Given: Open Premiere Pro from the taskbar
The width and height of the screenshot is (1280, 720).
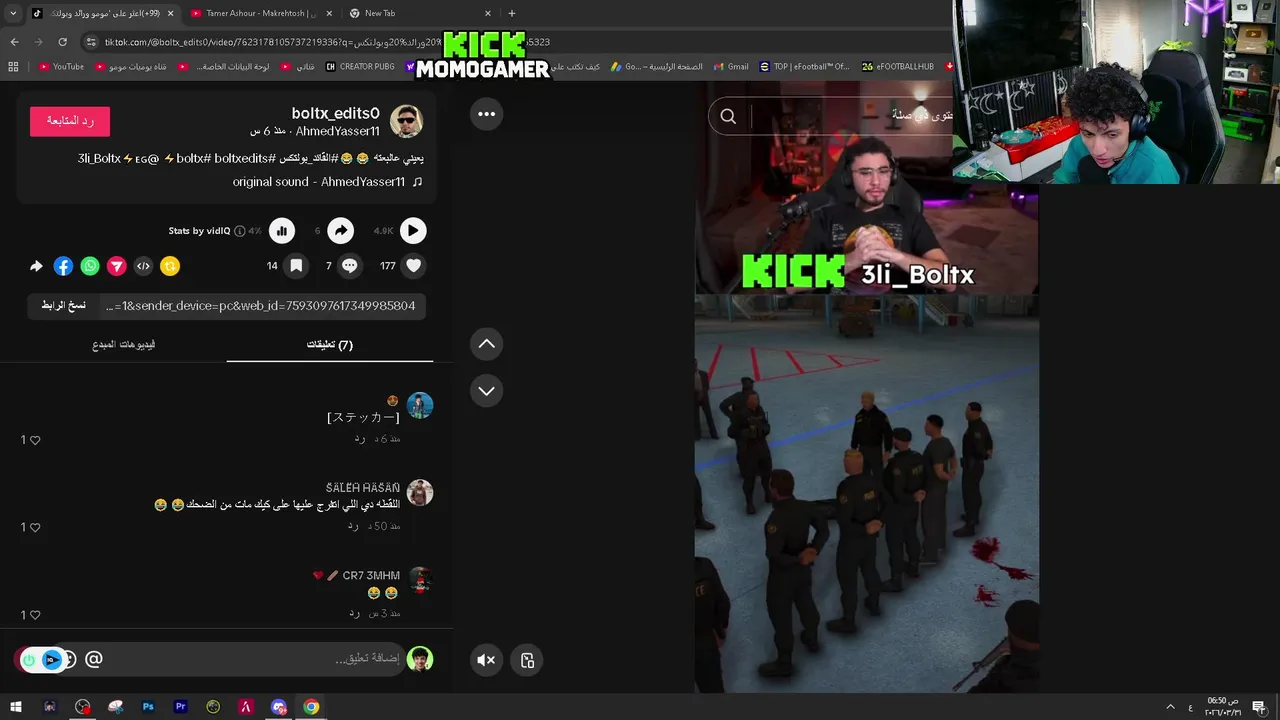Looking at the screenshot, I should (x=181, y=707).
